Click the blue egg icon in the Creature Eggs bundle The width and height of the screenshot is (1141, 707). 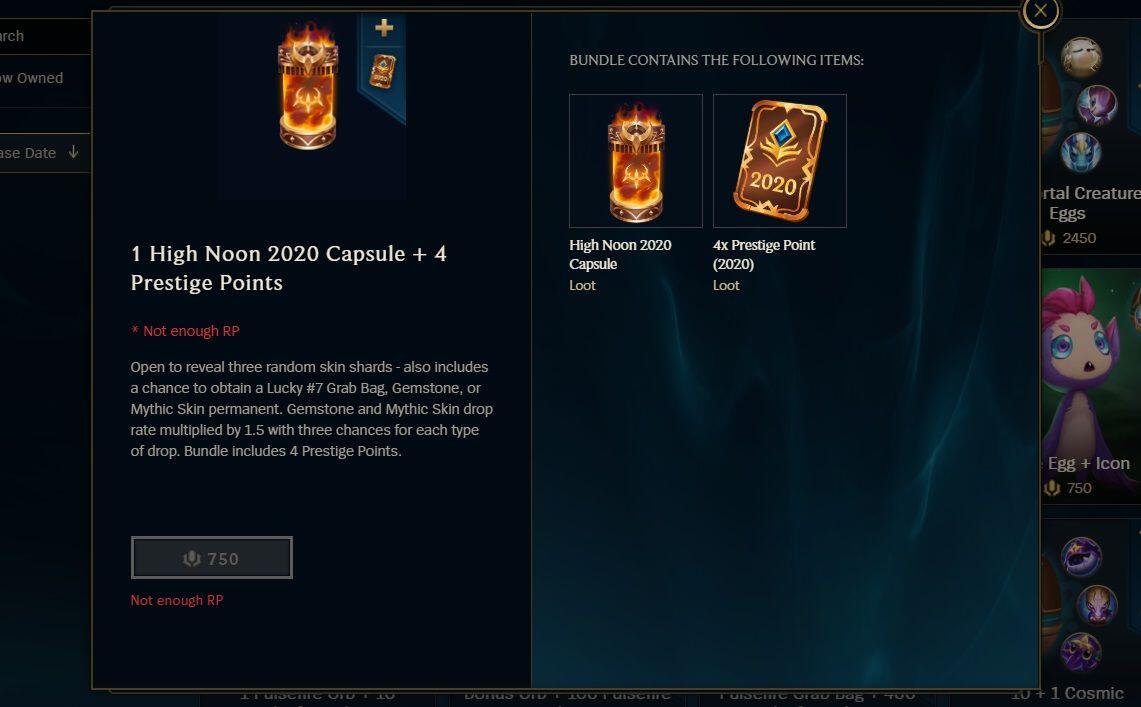tap(1081, 152)
